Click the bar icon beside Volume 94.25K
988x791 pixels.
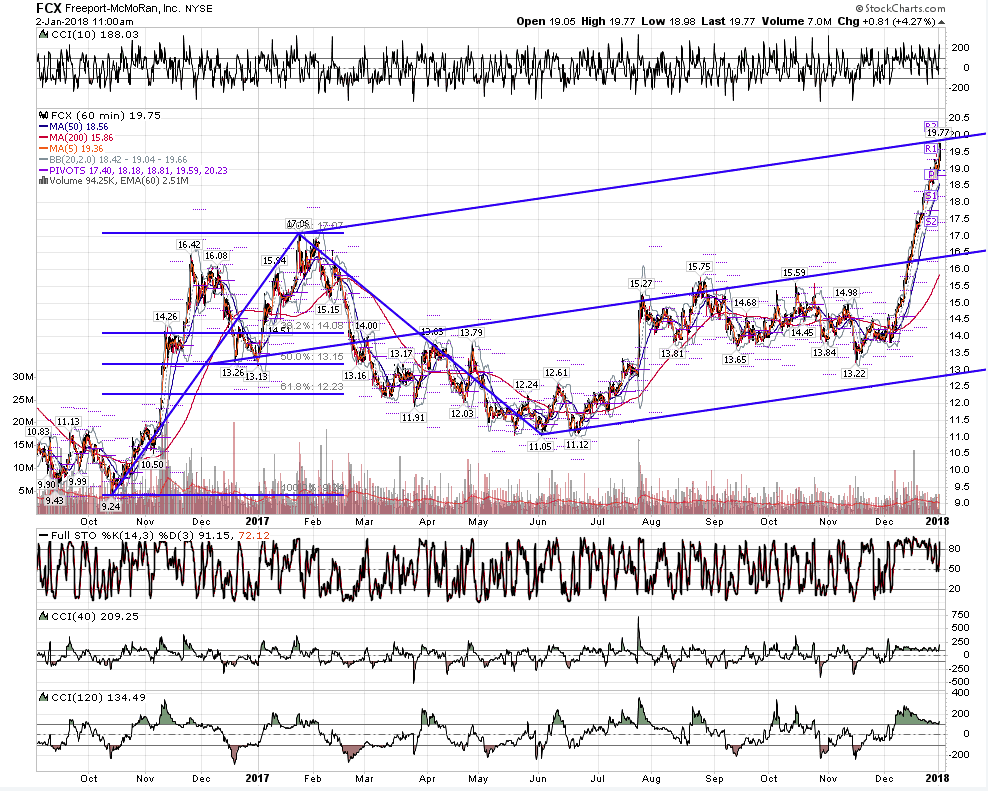pos(43,181)
